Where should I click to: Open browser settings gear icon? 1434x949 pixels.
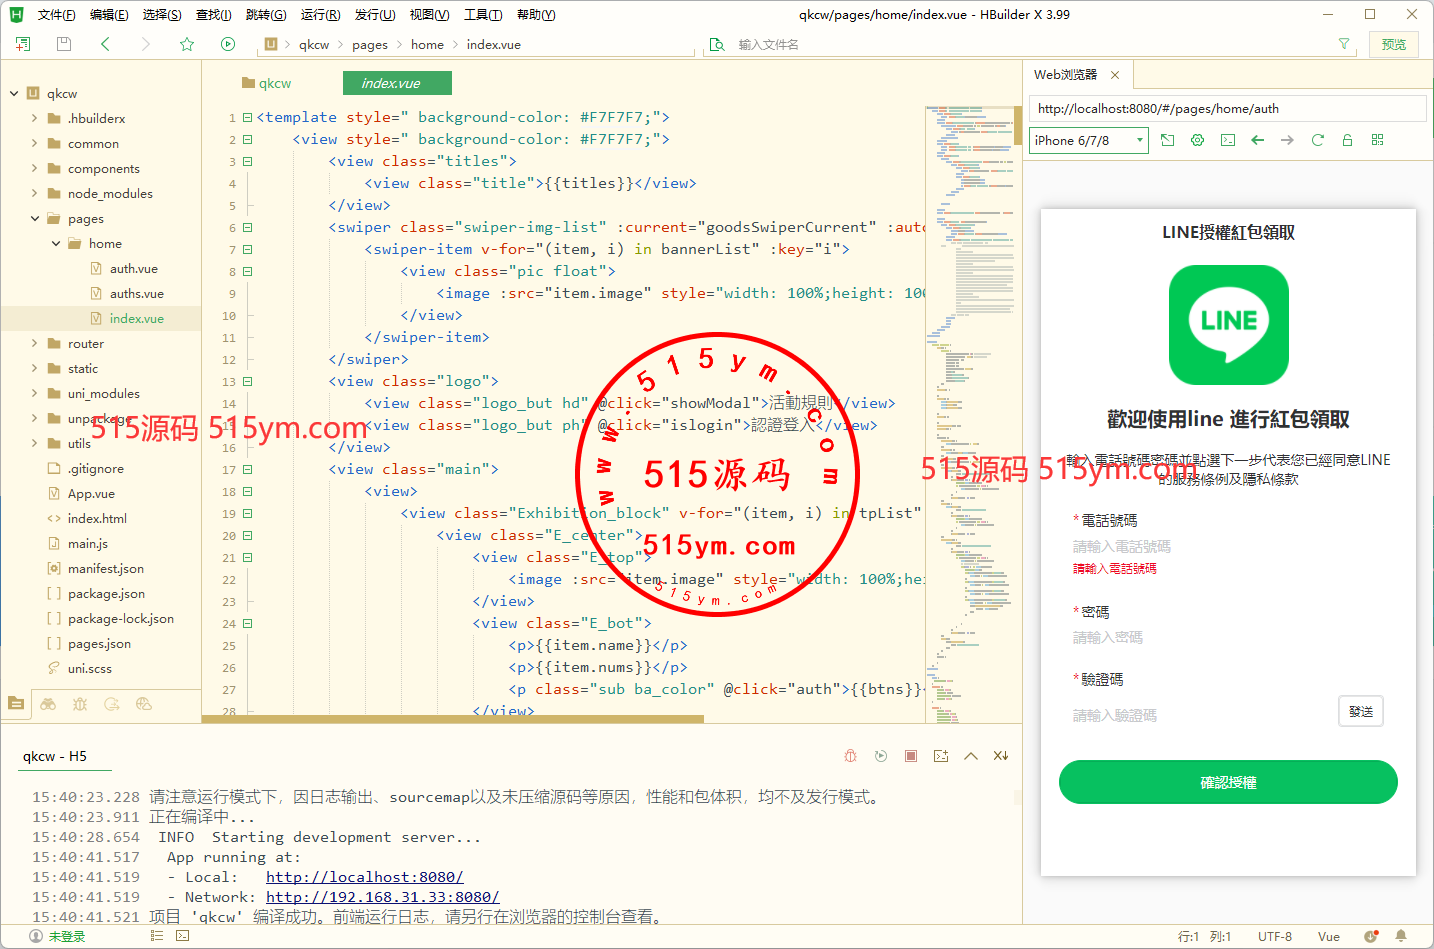[x=1197, y=140]
